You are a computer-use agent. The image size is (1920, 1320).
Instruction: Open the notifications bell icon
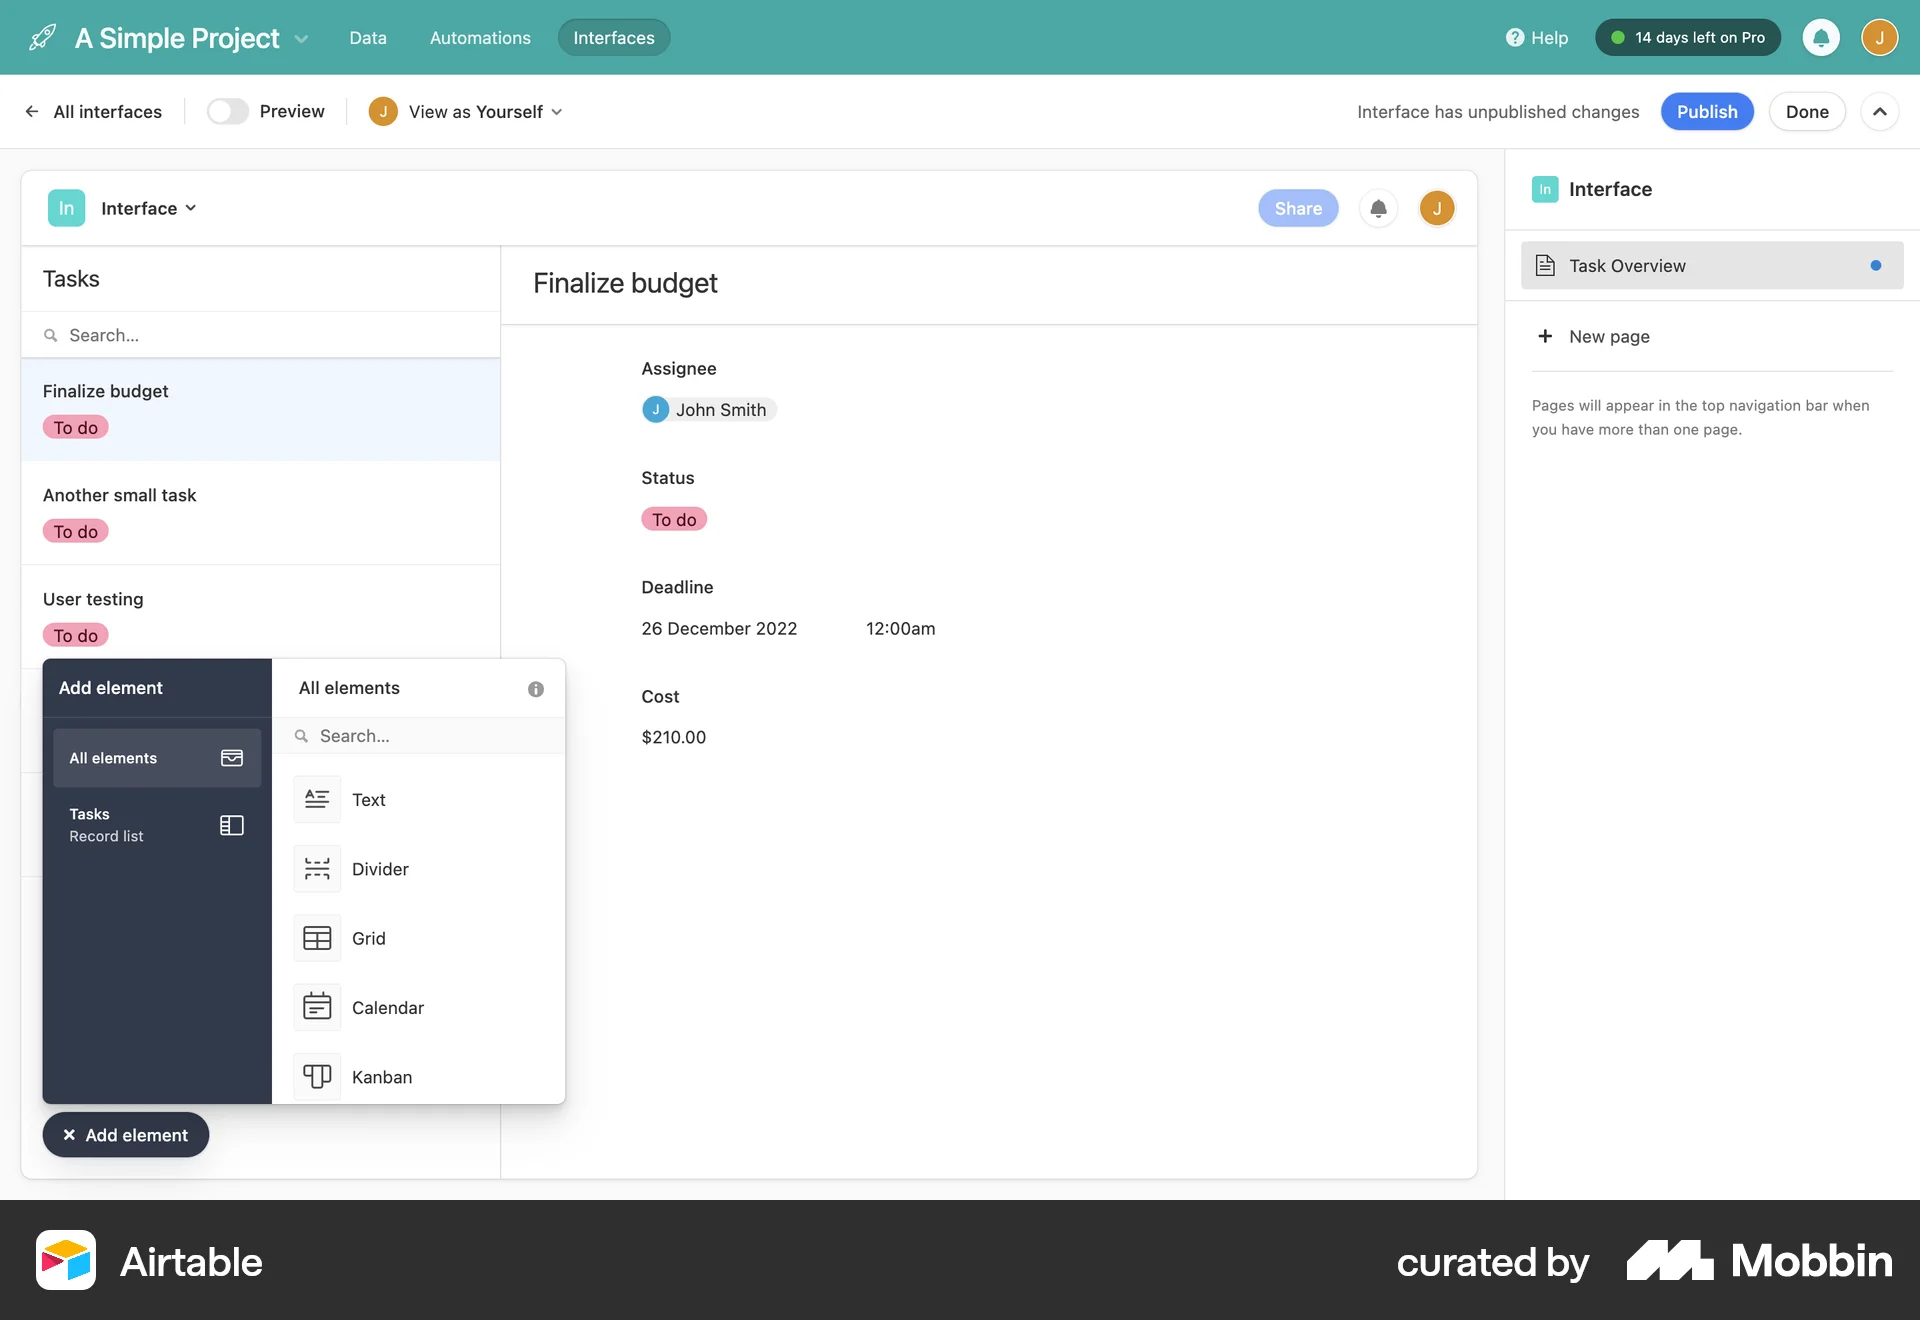tap(1821, 37)
